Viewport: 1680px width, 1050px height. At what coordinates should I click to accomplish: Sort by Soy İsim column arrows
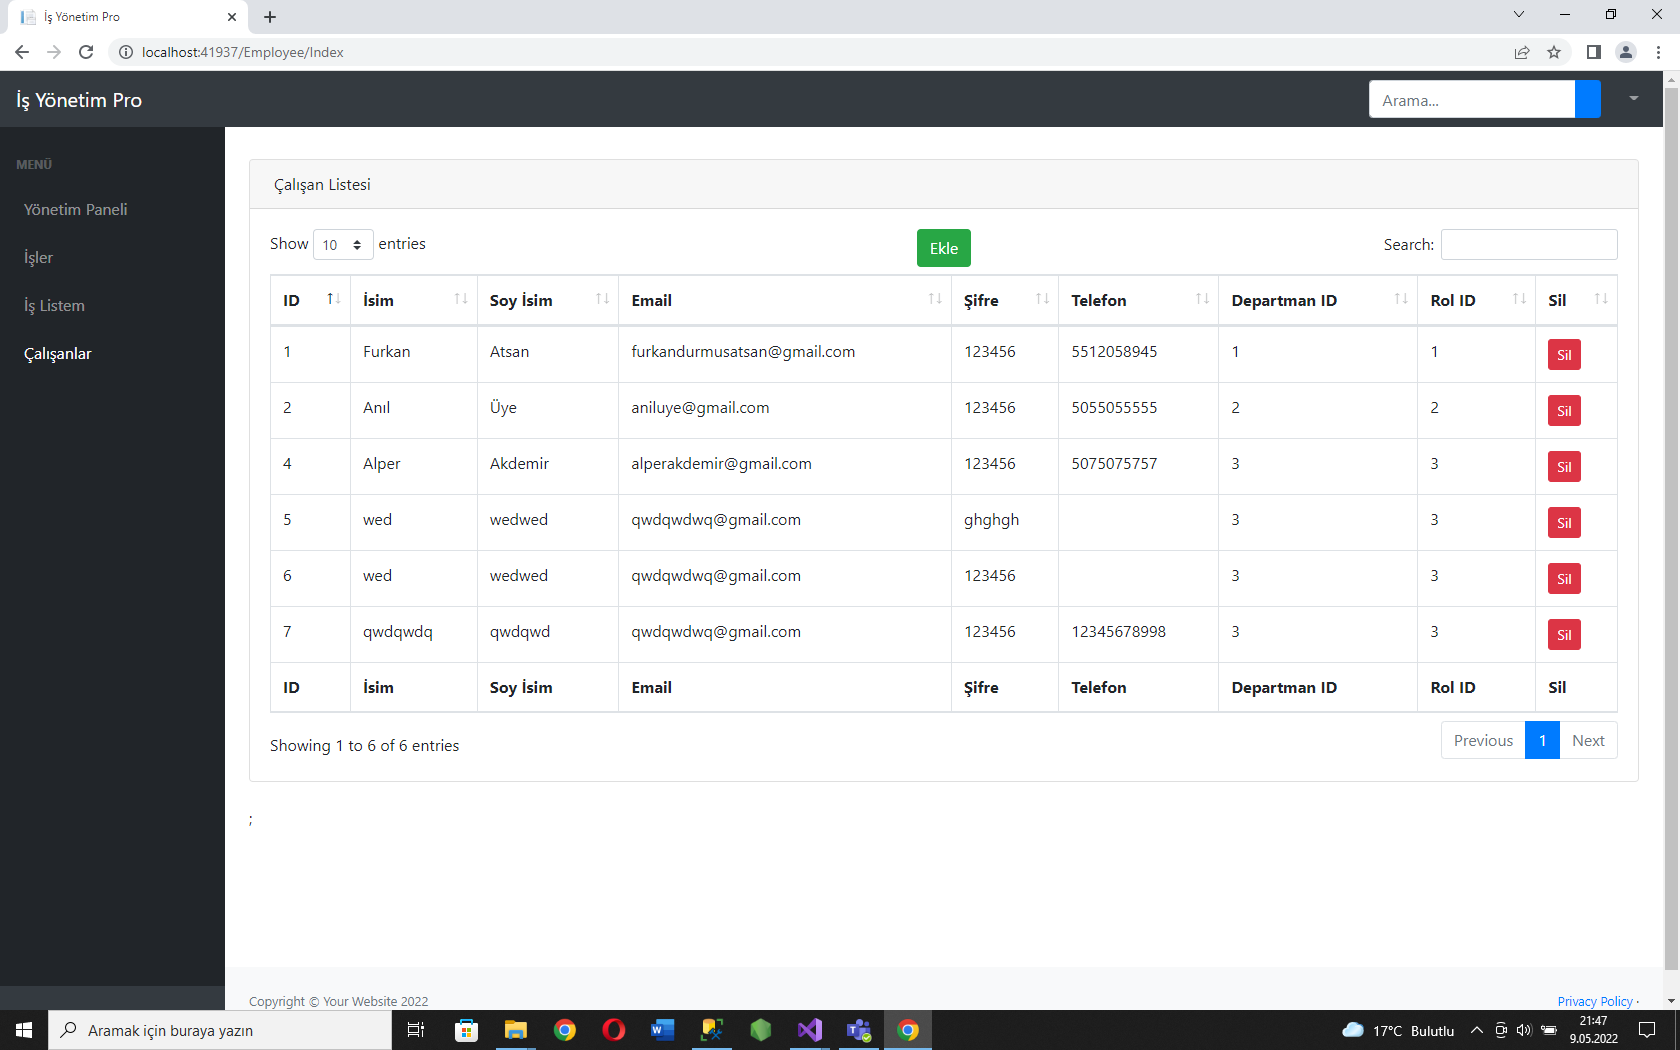click(602, 299)
